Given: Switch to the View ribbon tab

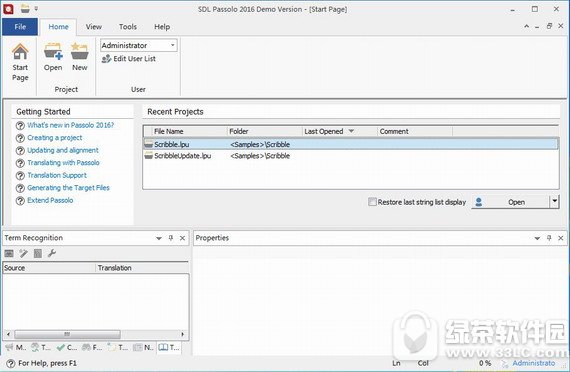Looking at the screenshot, I should [x=93, y=27].
